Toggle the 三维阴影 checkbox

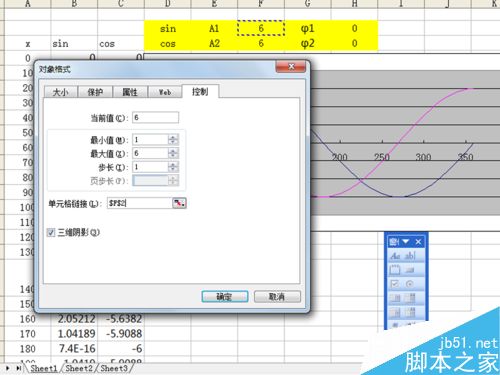pos(51,232)
